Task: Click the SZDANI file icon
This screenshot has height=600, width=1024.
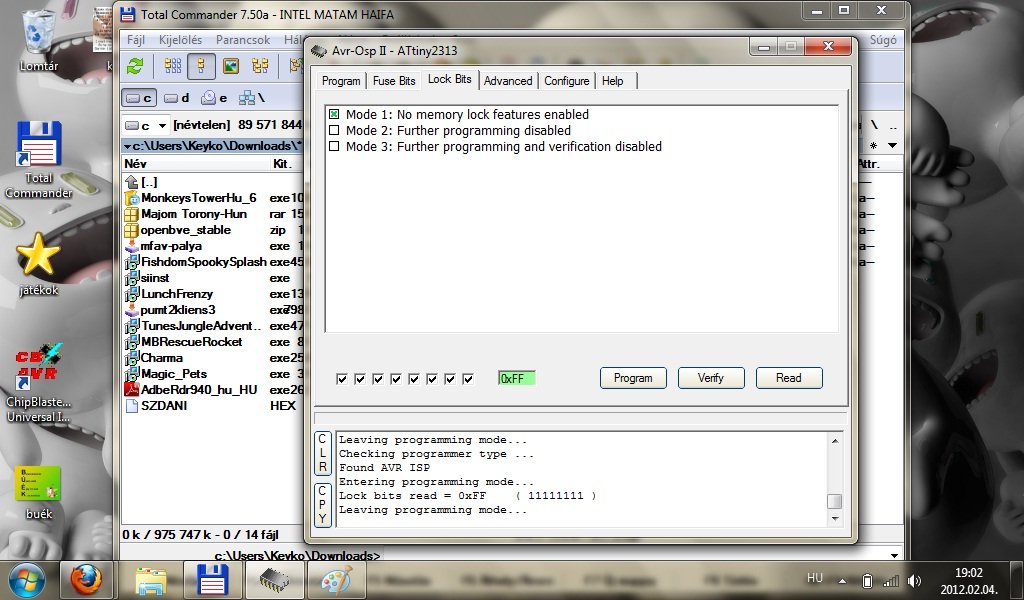Action: click(131, 405)
